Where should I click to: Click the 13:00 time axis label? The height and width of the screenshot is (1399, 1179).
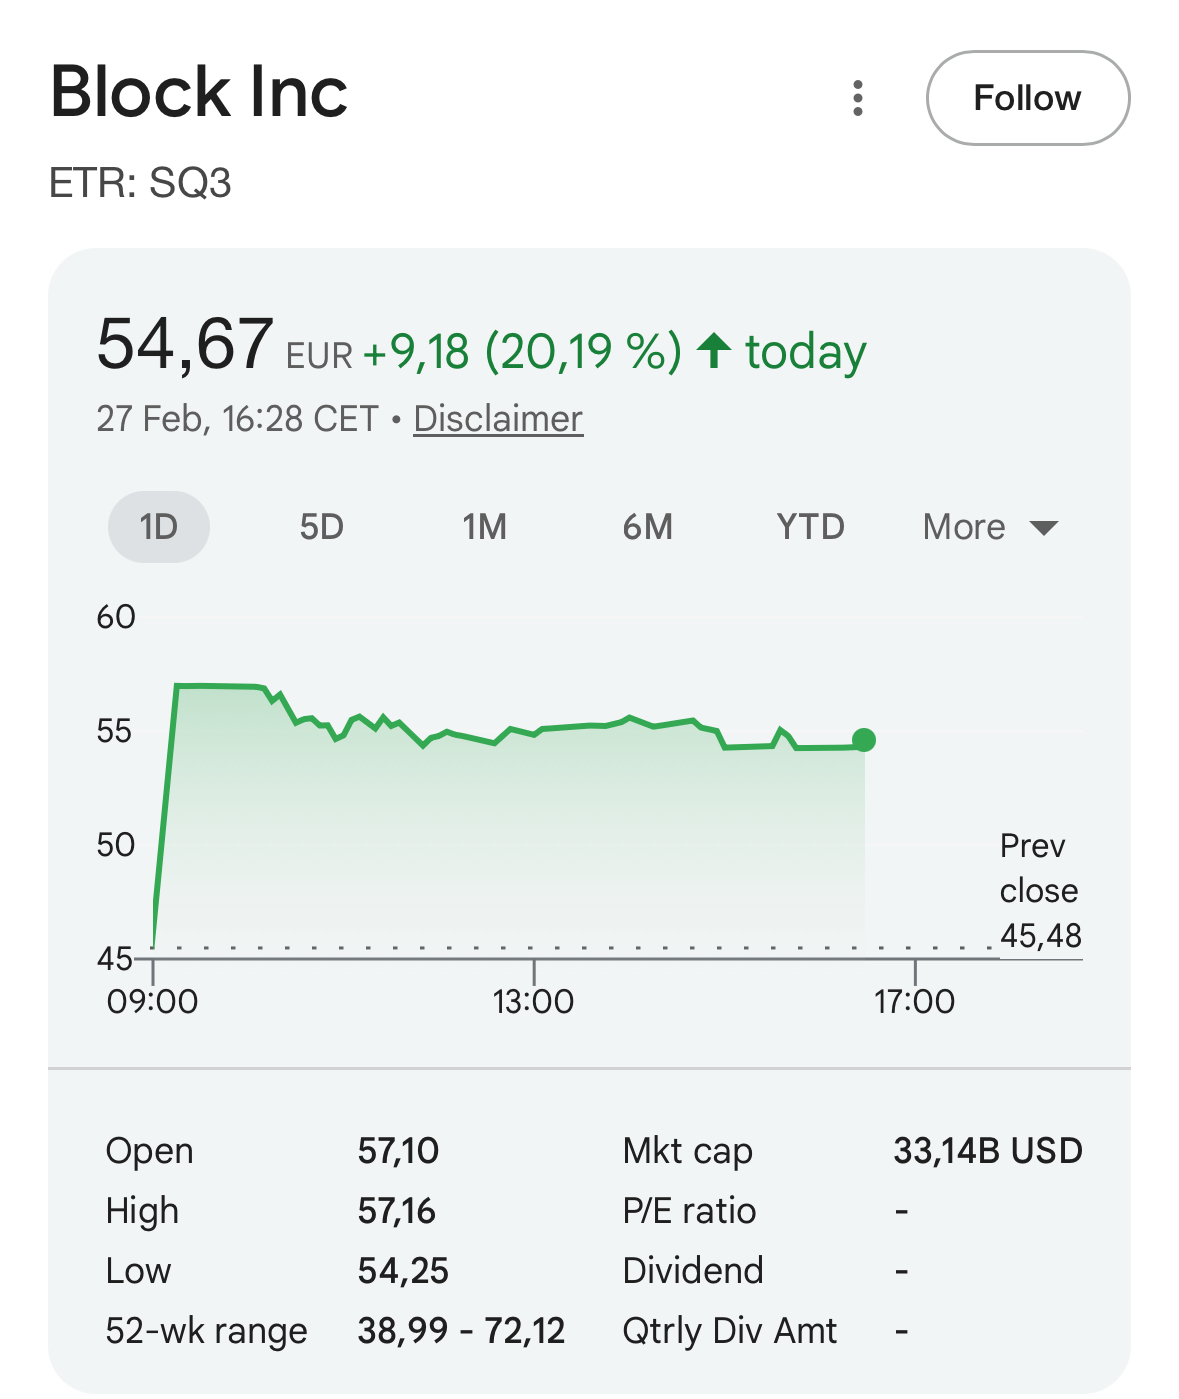tap(533, 1001)
